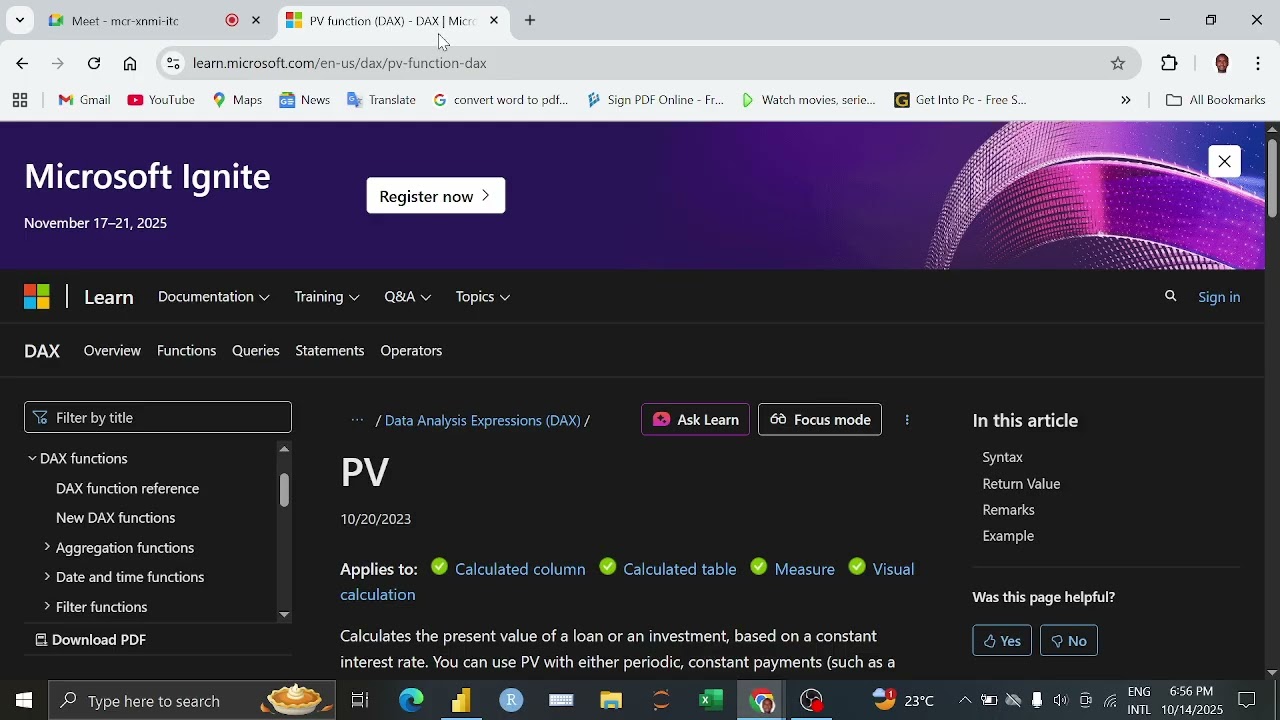Expand the Training menu
This screenshot has height=720, width=1280.
tap(327, 297)
